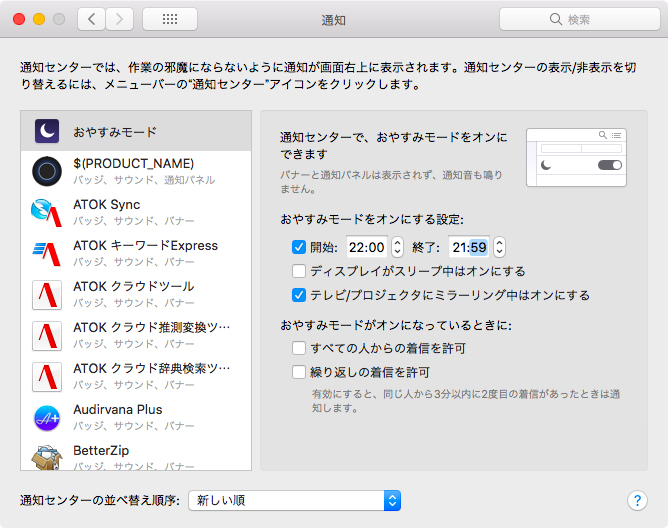This screenshot has width=668, height=528.
Task: Select the おやすみモード row
Action: tap(136, 131)
